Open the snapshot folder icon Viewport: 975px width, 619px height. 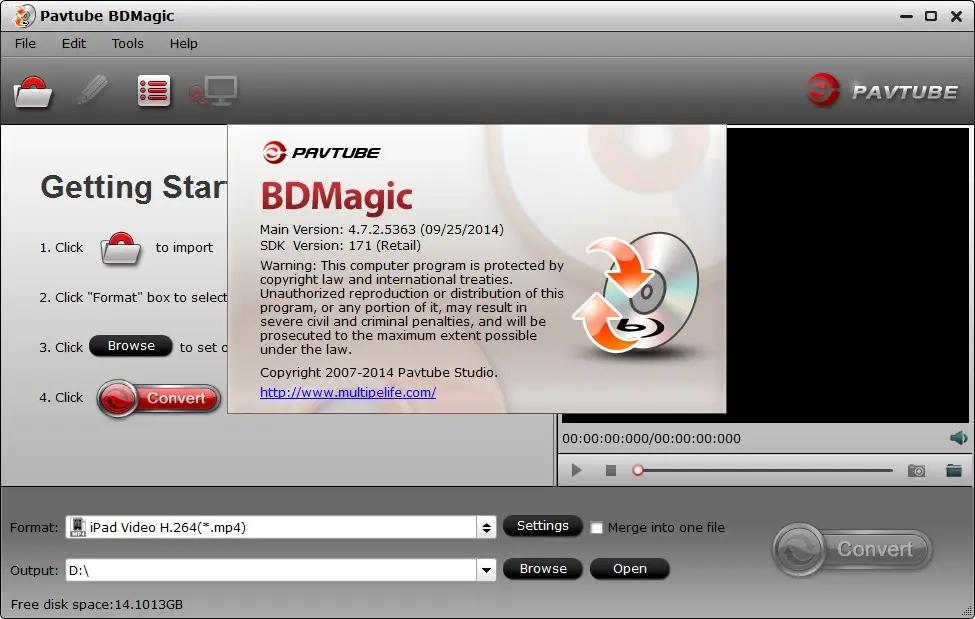coord(954,470)
